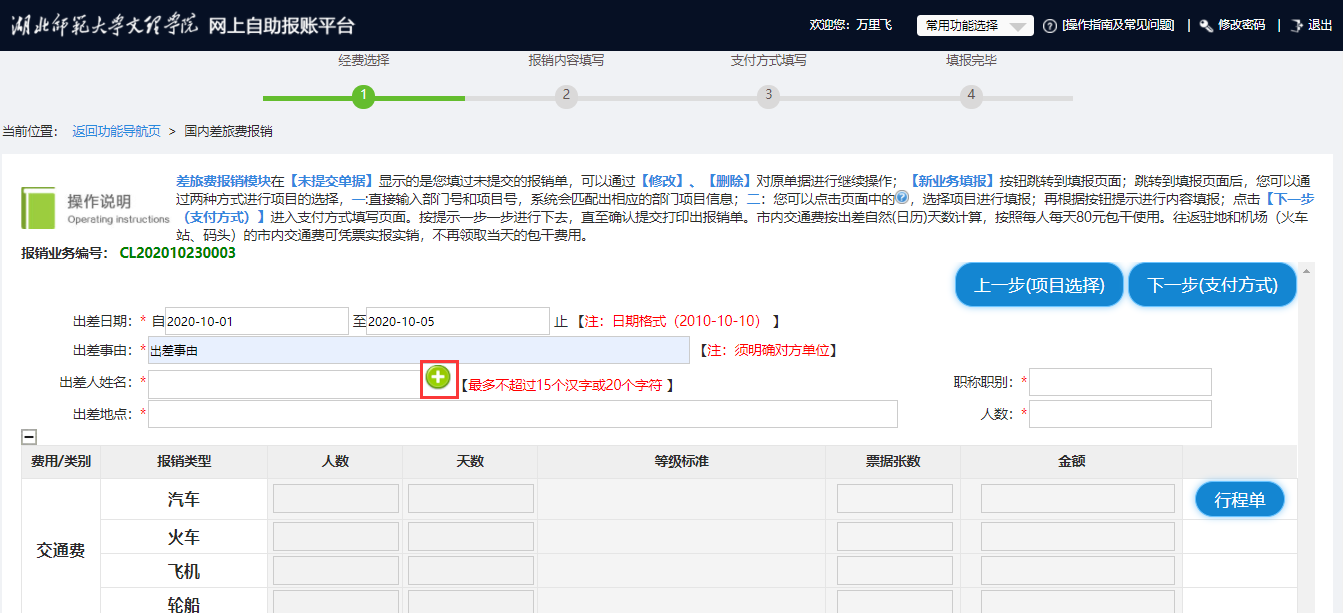Click the green plus icon to add traveler
This screenshot has height=613, width=1343.
tap(438, 377)
